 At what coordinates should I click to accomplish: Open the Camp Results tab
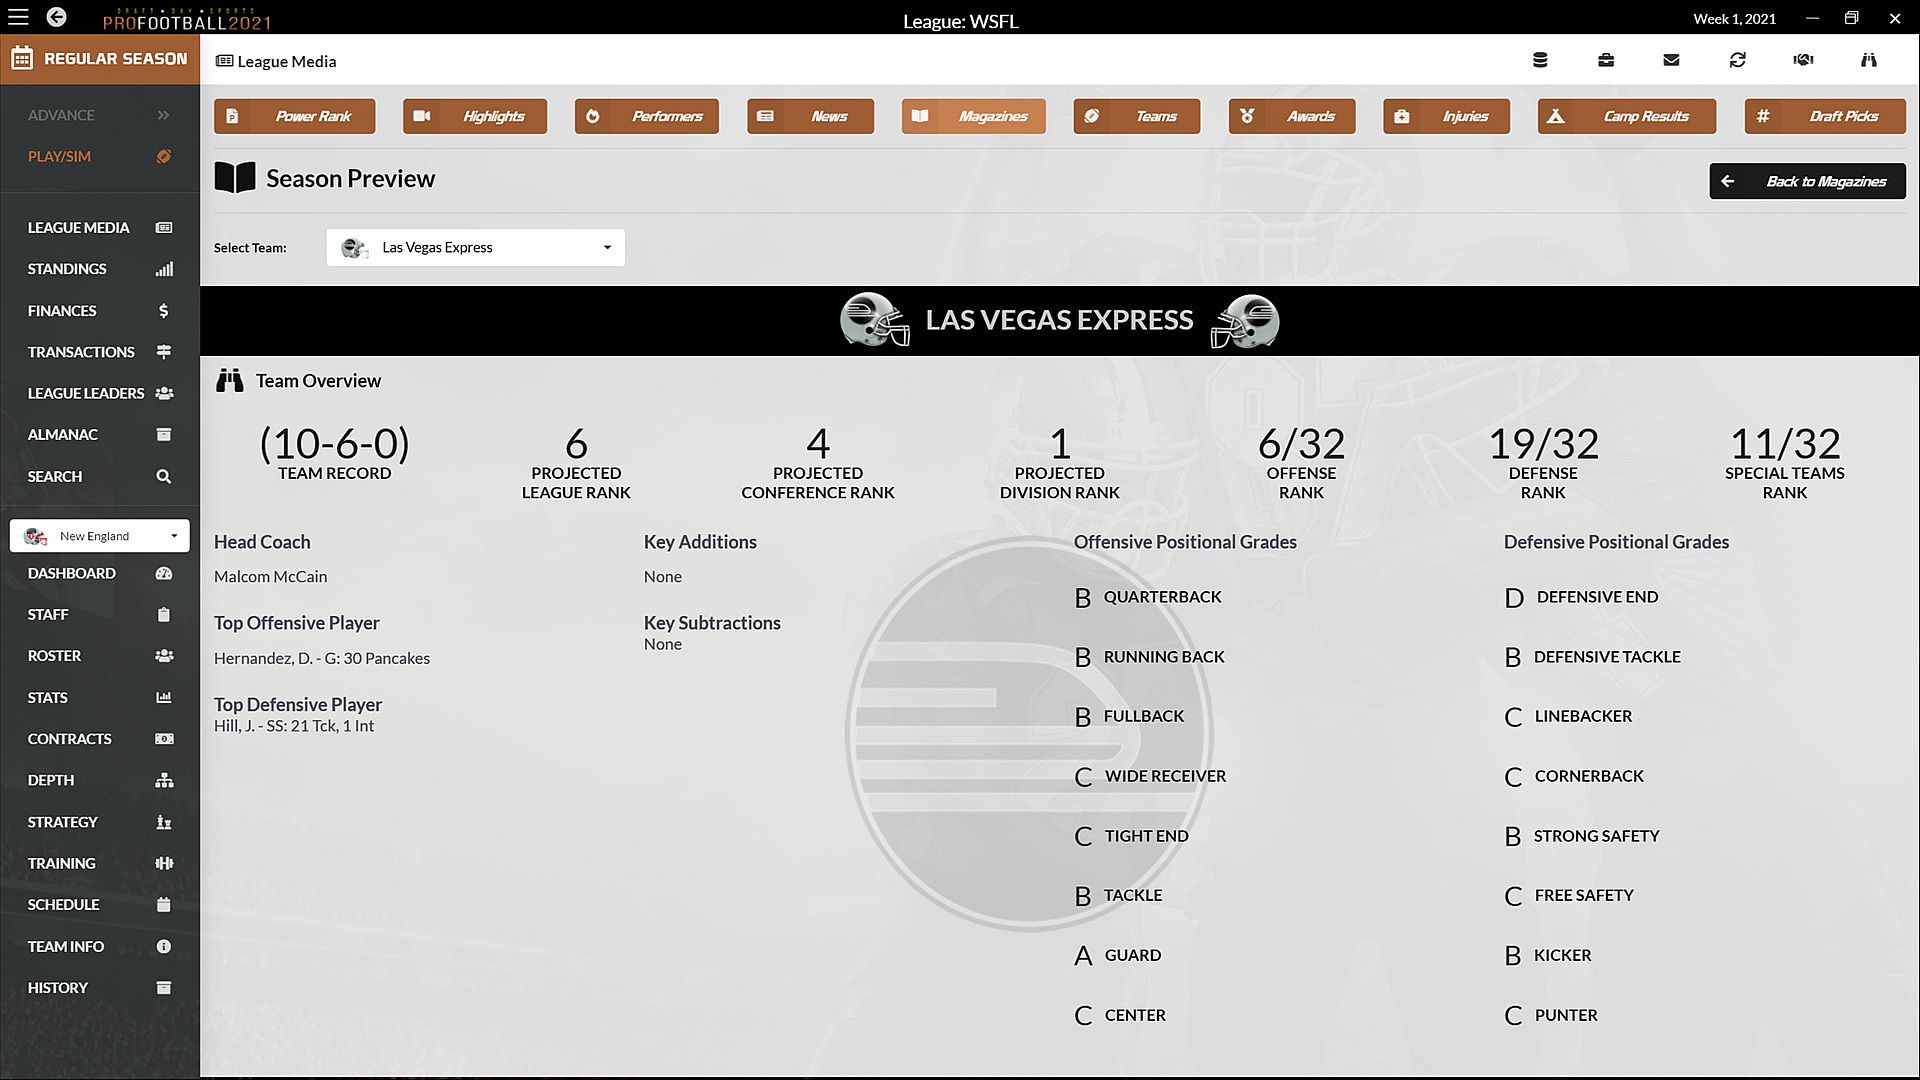point(1626,116)
